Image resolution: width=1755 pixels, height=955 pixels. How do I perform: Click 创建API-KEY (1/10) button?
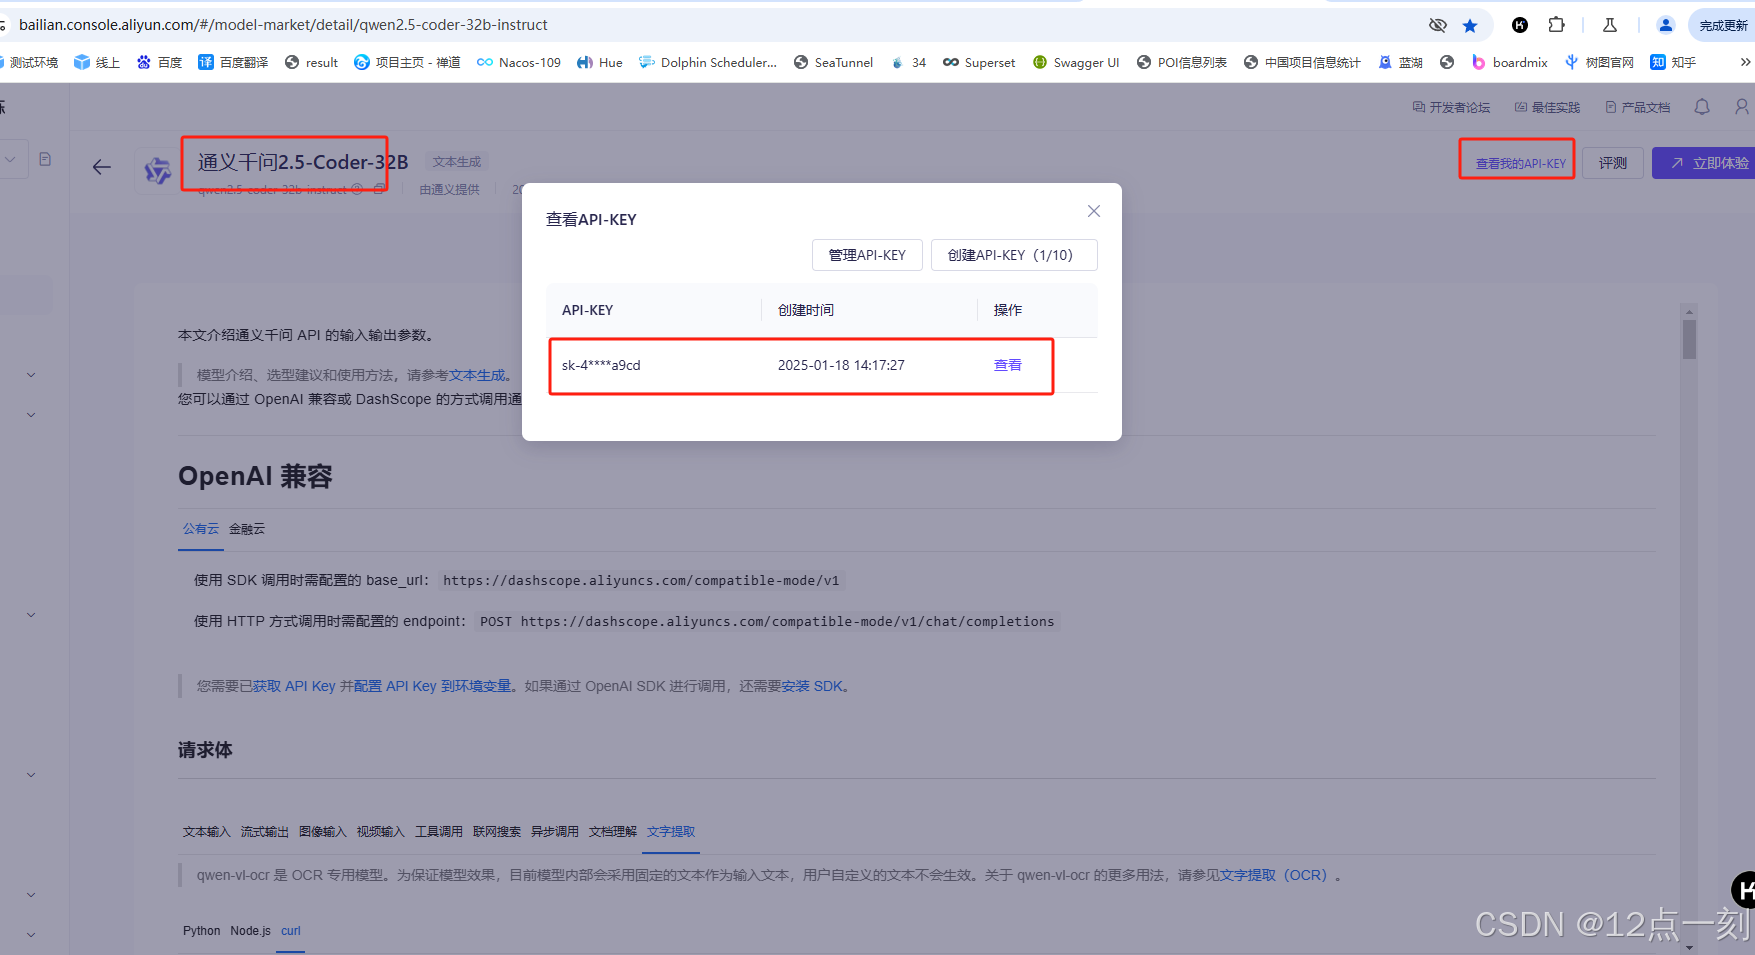1014,255
